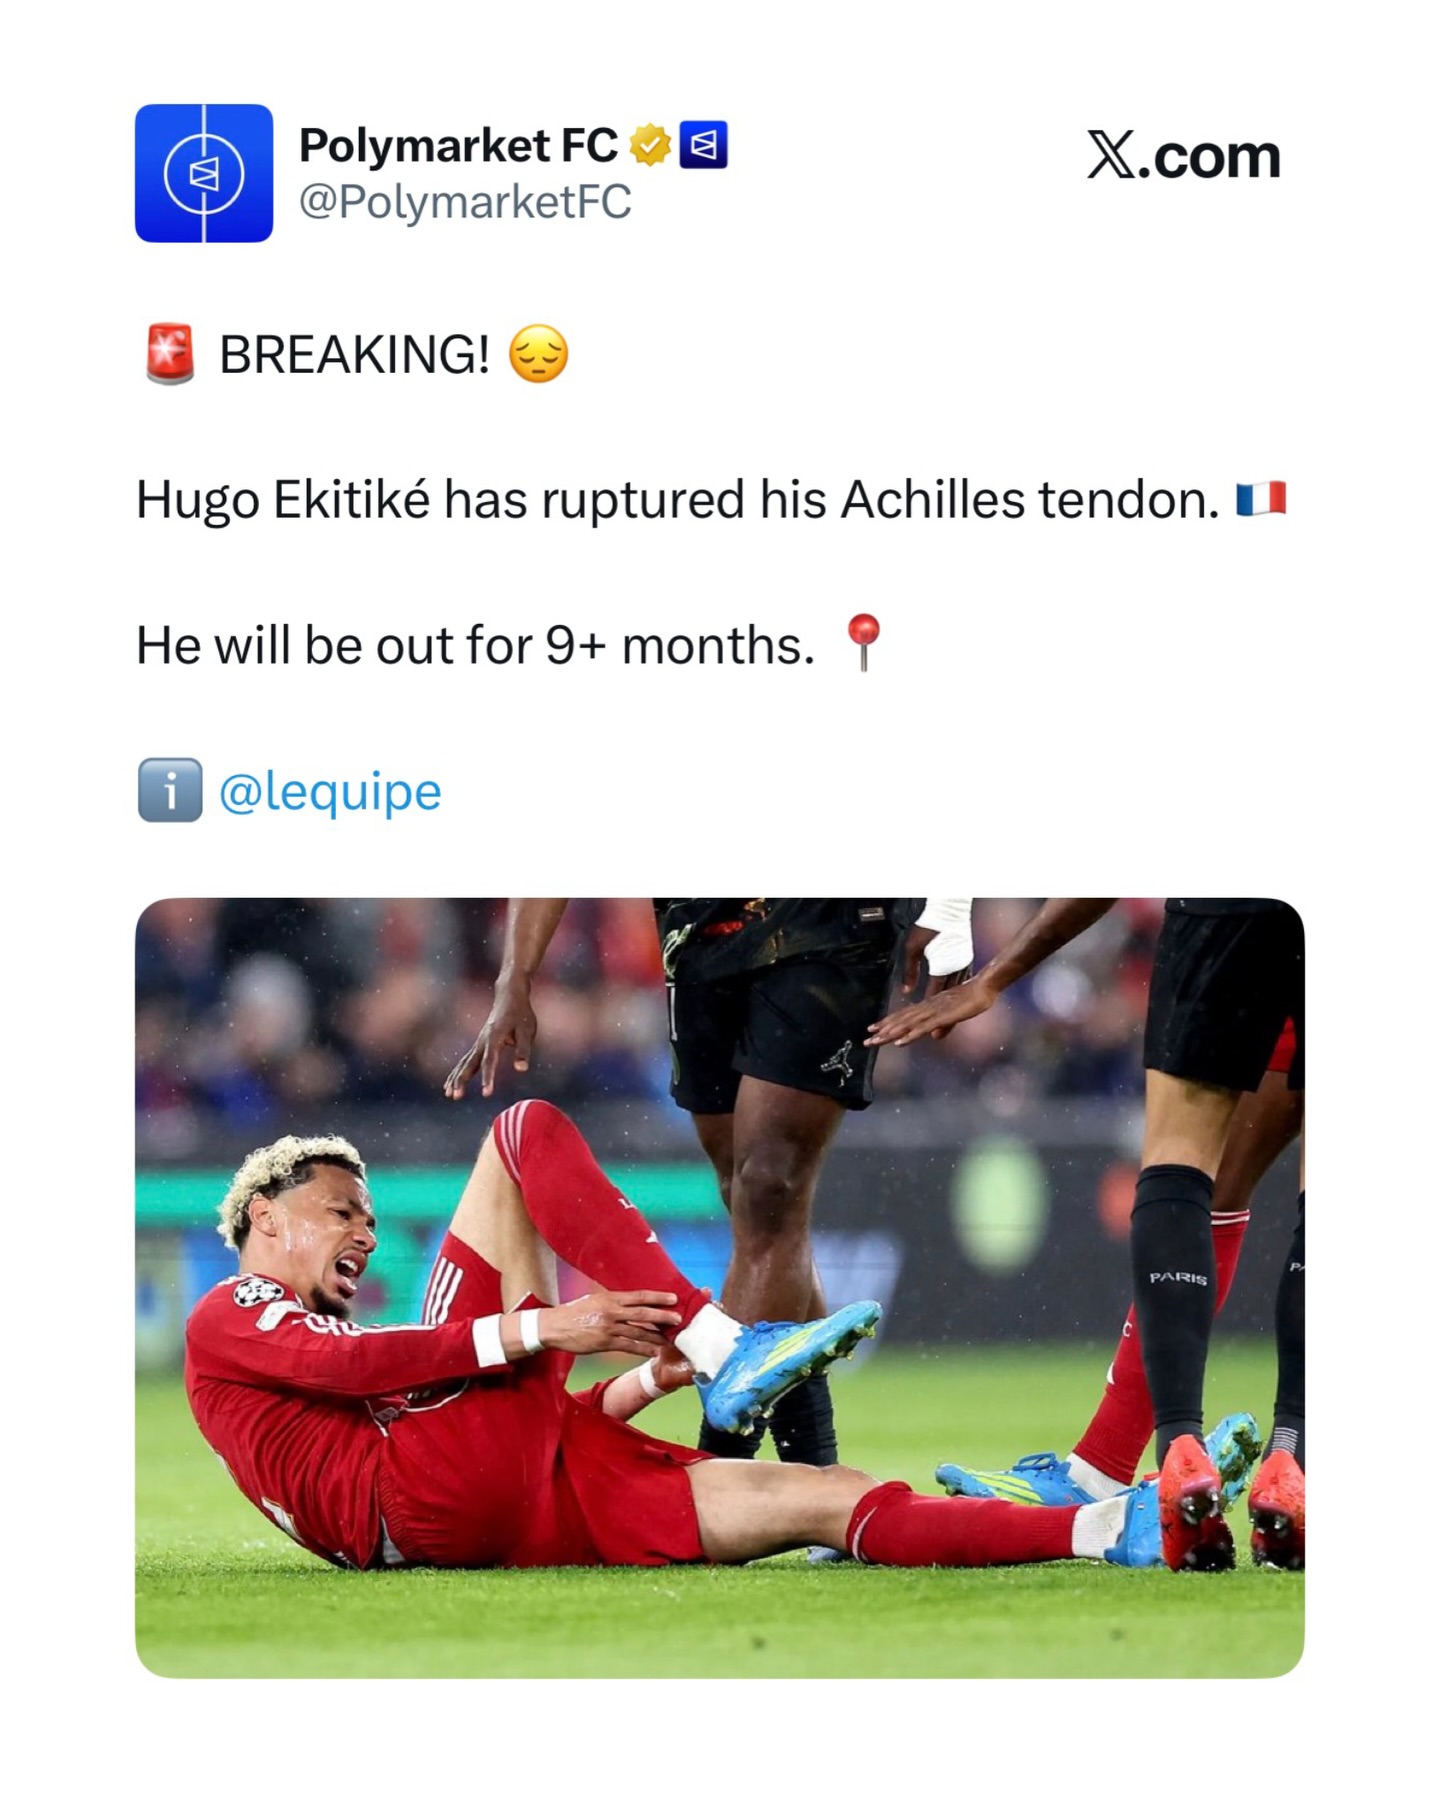Click the BREAKING! headline text
This screenshot has width=1440, height=1801.
point(354,355)
